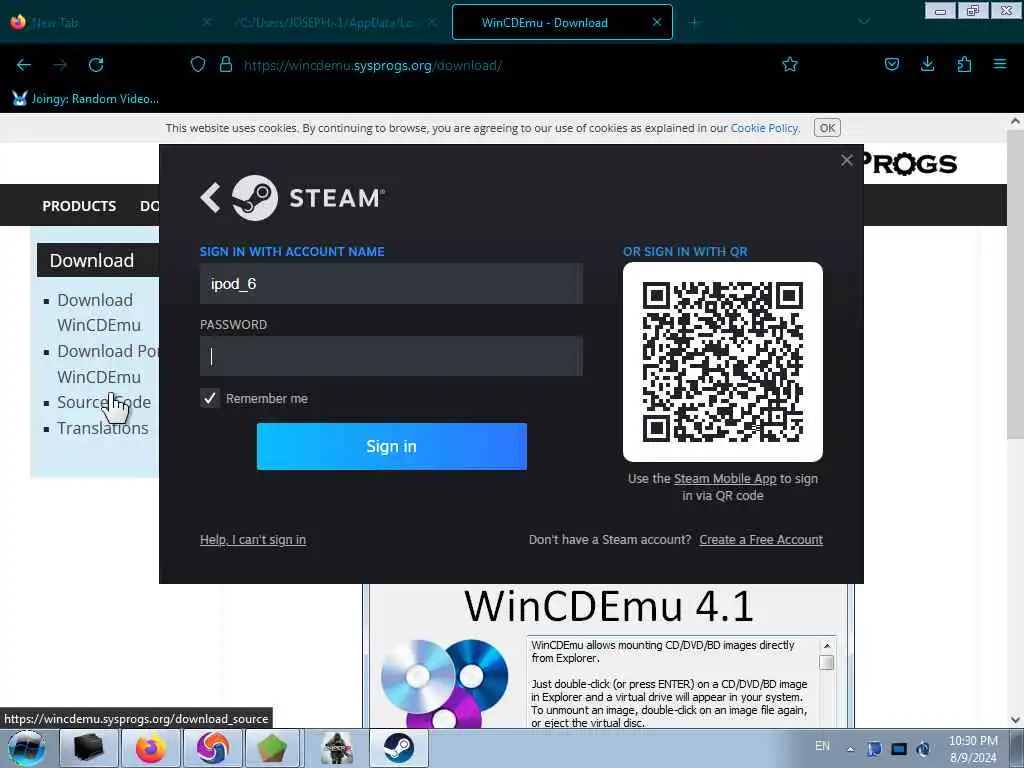Screen dimensions: 1024x768
Task: Click the Action Center flag tray icon
Action: click(874, 749)
